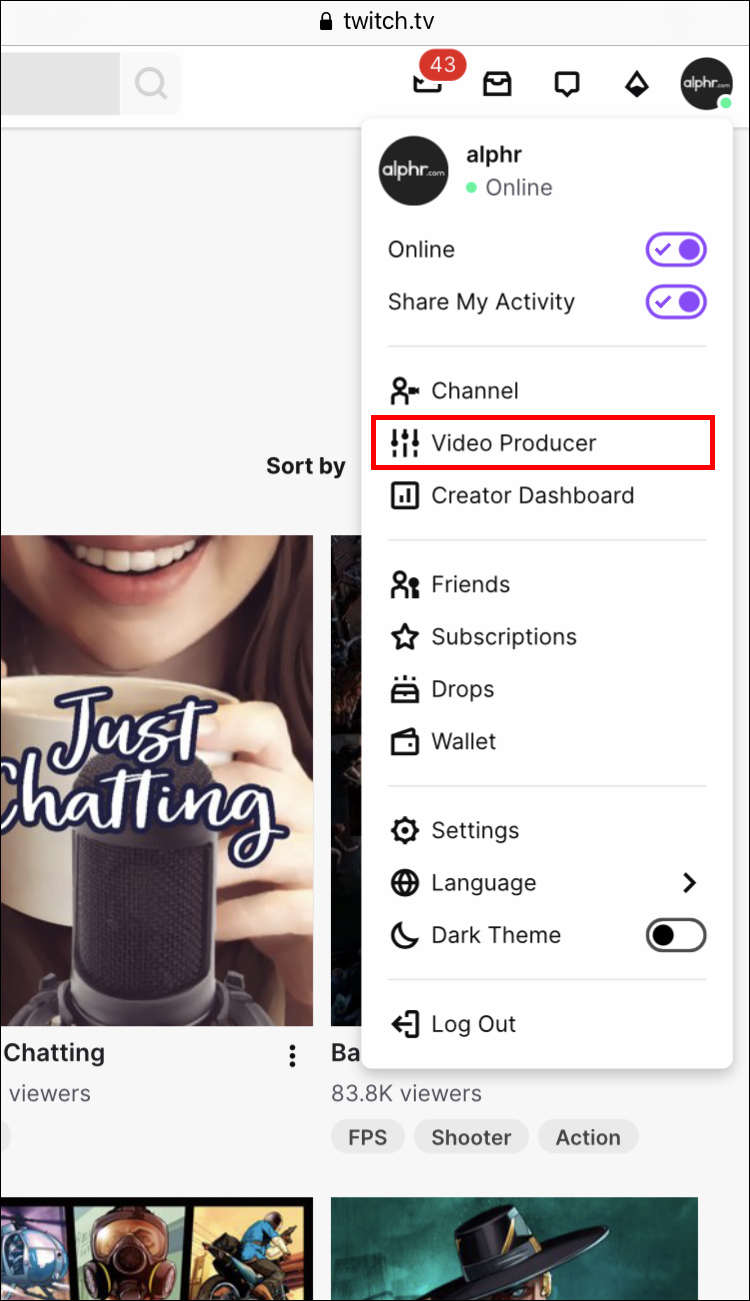Open the Creator Dashboard
This screenshot has width=750, height=1301.
pyautogui.click(x=547, y=495)
